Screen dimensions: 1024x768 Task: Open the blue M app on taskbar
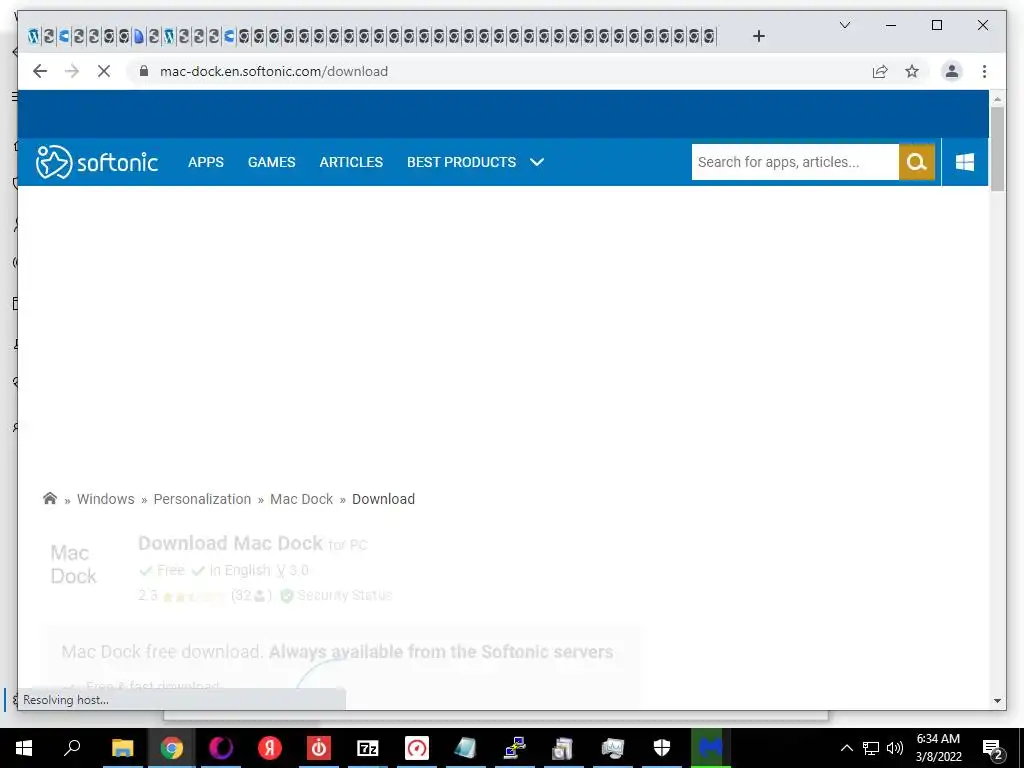(x=711, y=748)
